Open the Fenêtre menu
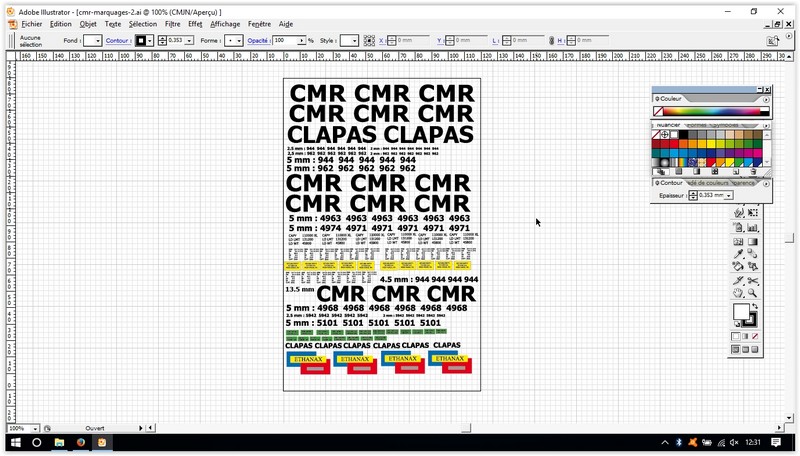This screenshot has height=456, width=800. click(259, 24)
